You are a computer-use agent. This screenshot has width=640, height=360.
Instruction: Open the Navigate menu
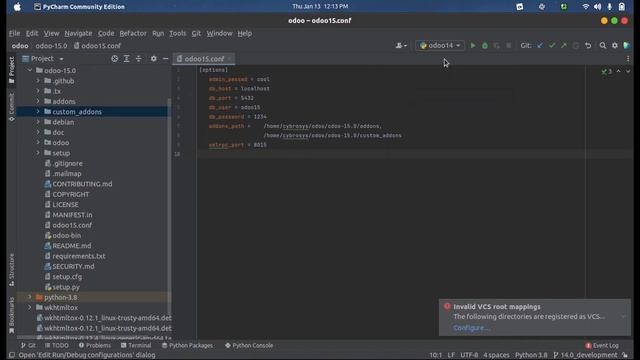[78, 33]
